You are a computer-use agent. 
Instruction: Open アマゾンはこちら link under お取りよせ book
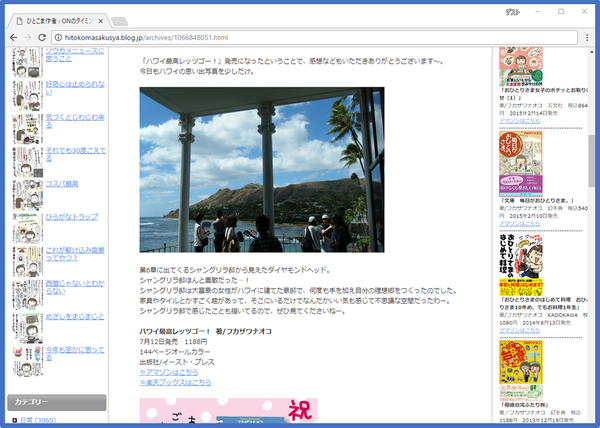(520, 121)
